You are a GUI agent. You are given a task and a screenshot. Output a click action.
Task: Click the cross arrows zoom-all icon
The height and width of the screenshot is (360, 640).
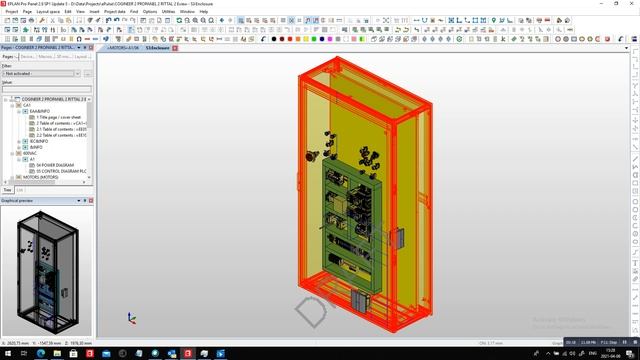[x=386, y=20]
